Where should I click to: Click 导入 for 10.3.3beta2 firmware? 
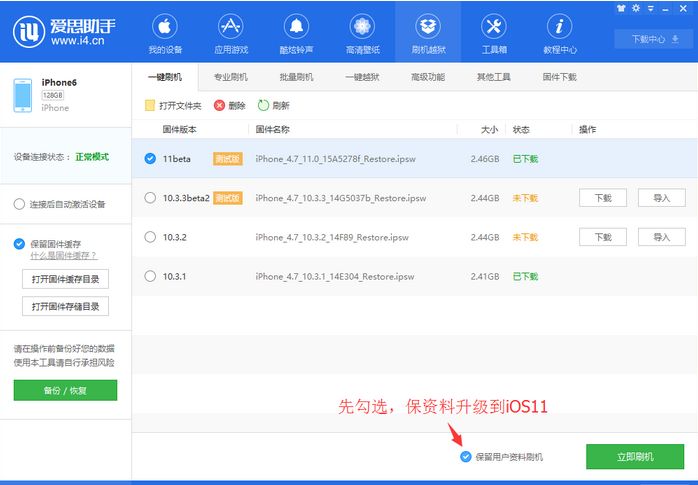pyautogui.click(x=661, y=198)
